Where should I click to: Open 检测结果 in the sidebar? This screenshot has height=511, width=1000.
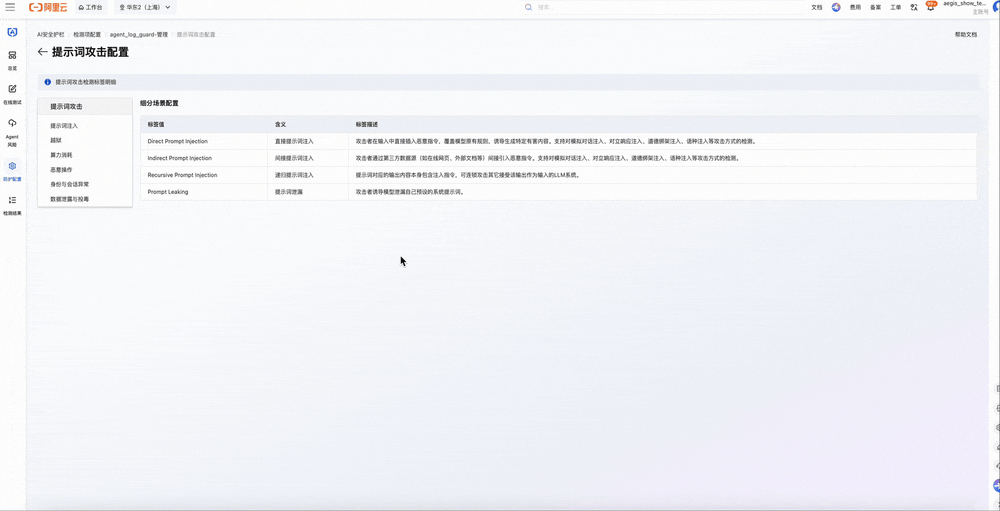click(x=12, y=205)
